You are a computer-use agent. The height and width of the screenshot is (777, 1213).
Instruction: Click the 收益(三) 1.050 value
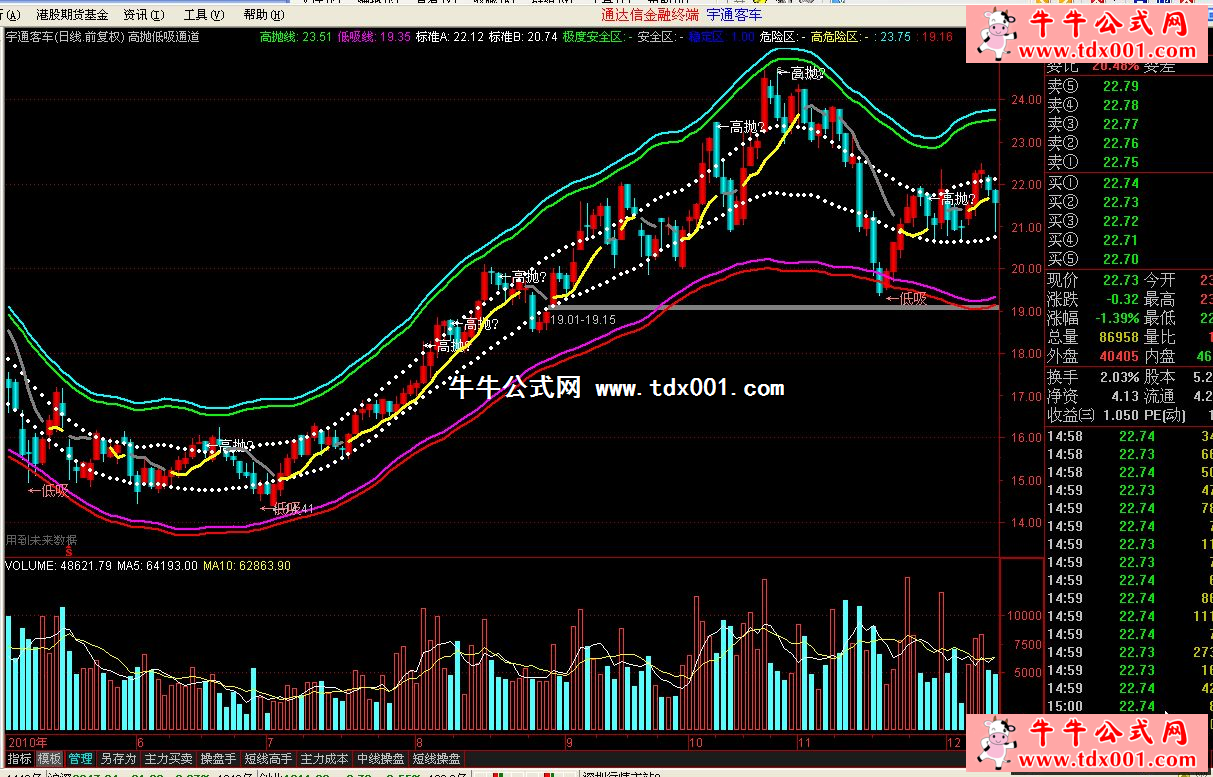click(x=1120, y=415)
